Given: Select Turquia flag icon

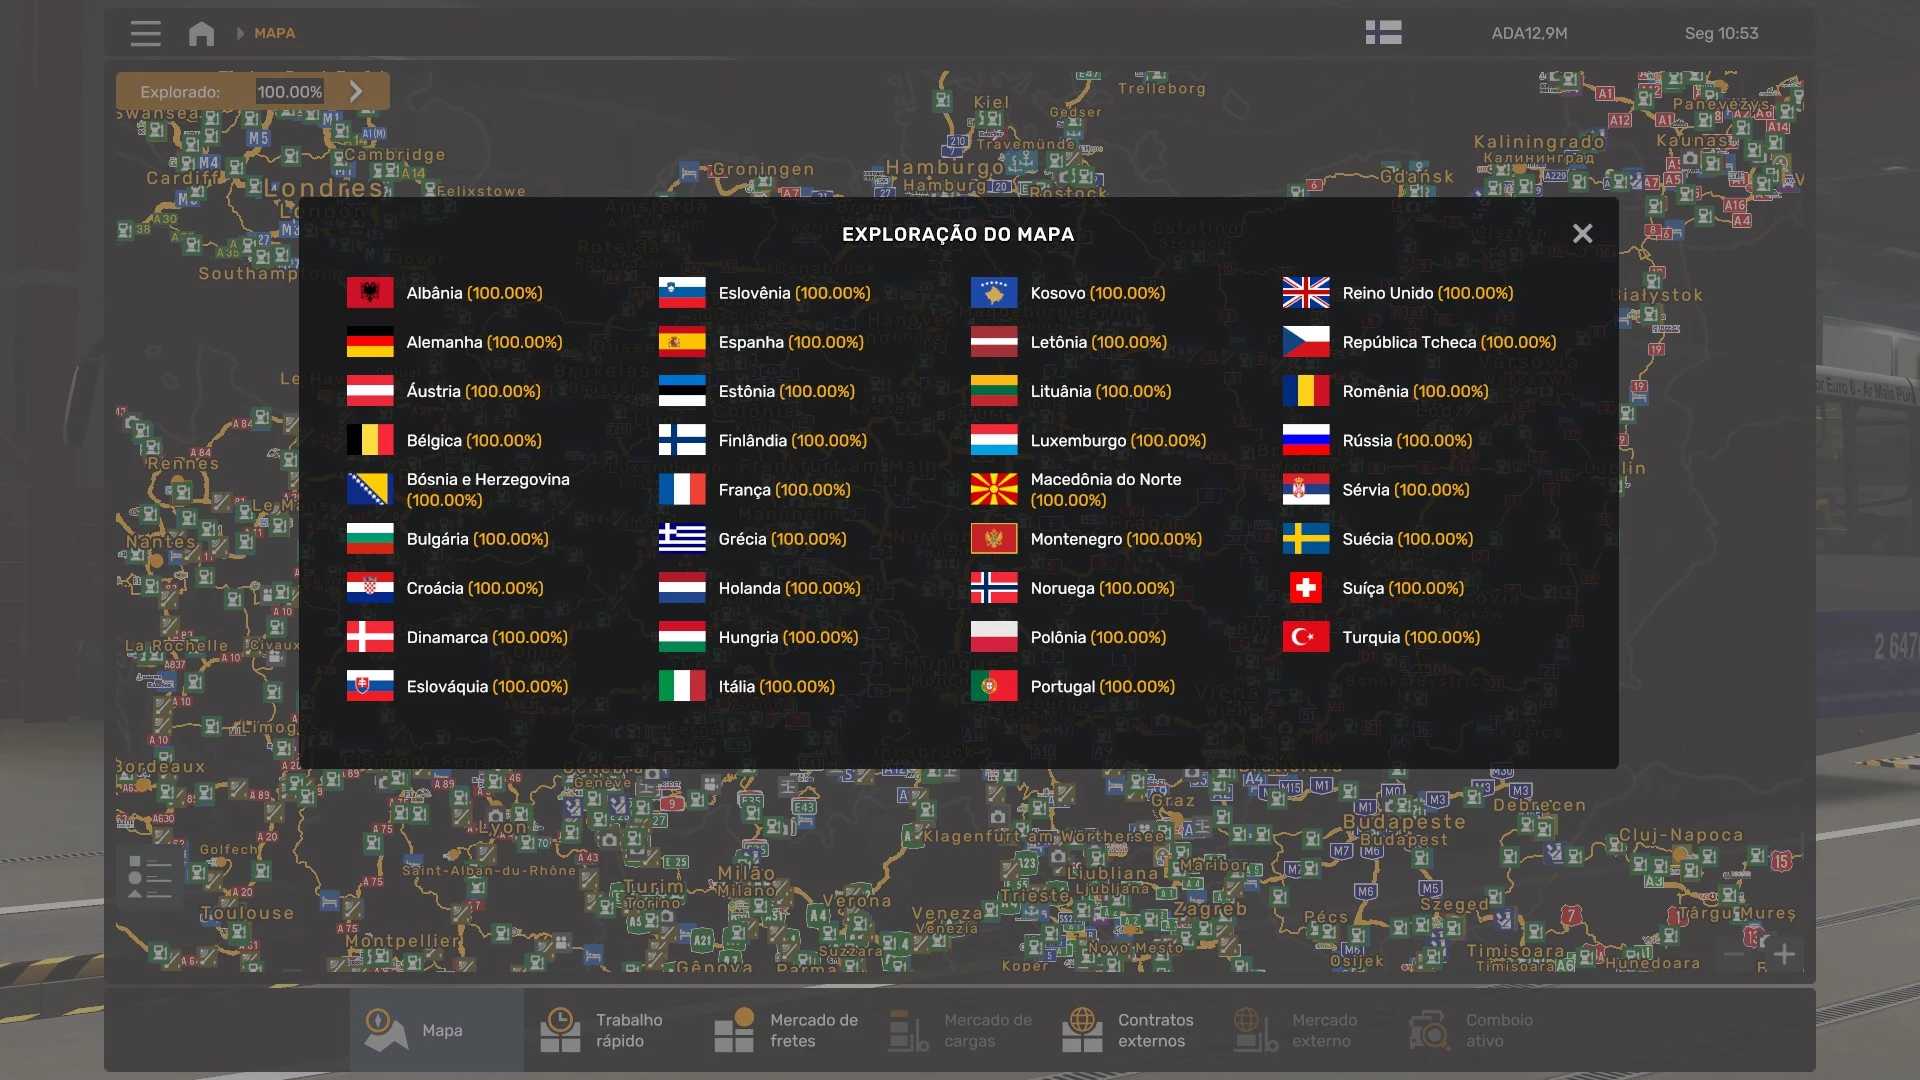Looking at the screenshot, I should coord(1306,637).
